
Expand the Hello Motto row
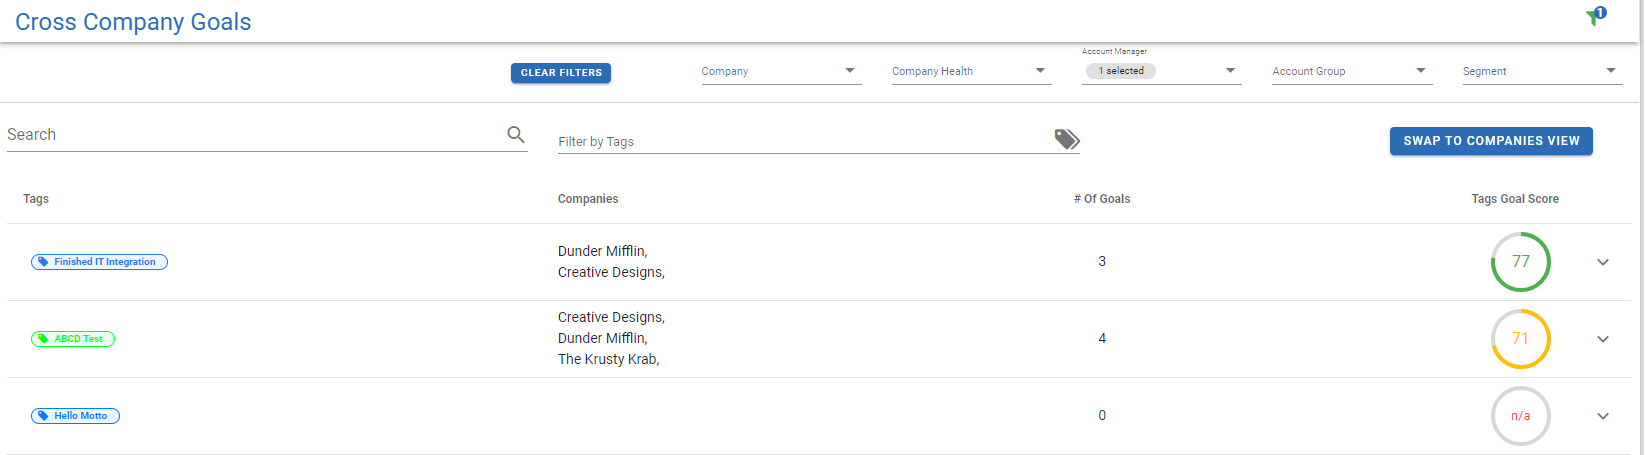tap(1603, 416)
